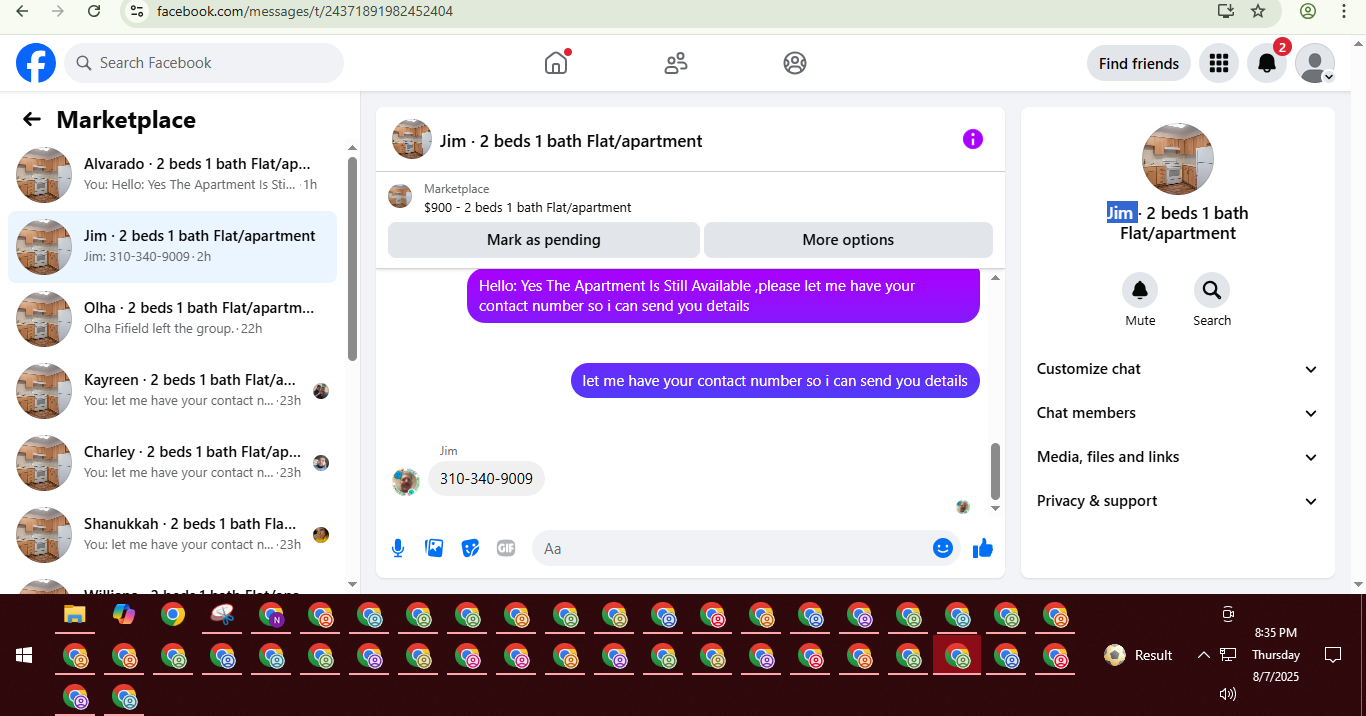Click the purple conversation information icon
This screenshot has height=716, width=1366.
click(973, 139)
